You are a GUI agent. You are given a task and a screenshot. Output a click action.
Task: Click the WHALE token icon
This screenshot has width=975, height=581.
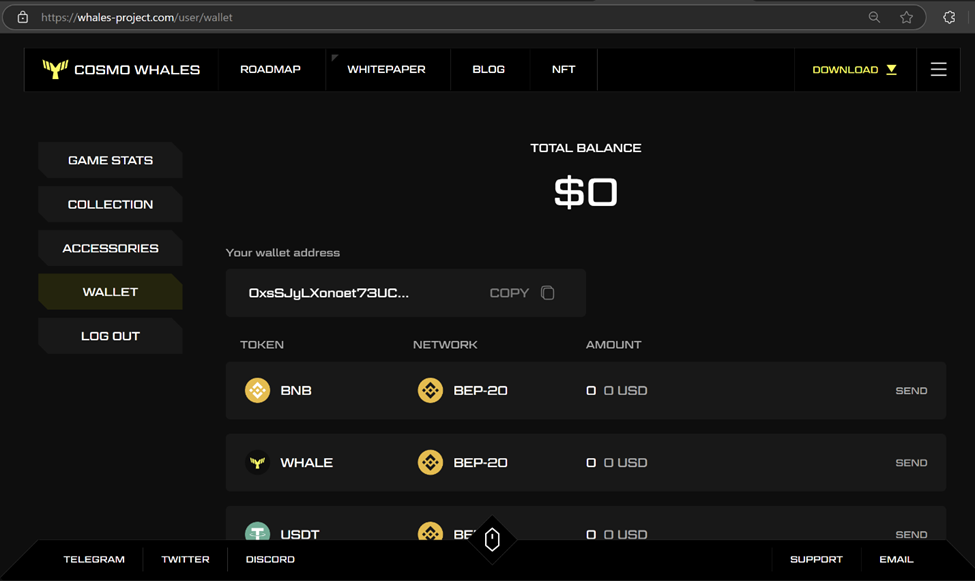point(257,463)
